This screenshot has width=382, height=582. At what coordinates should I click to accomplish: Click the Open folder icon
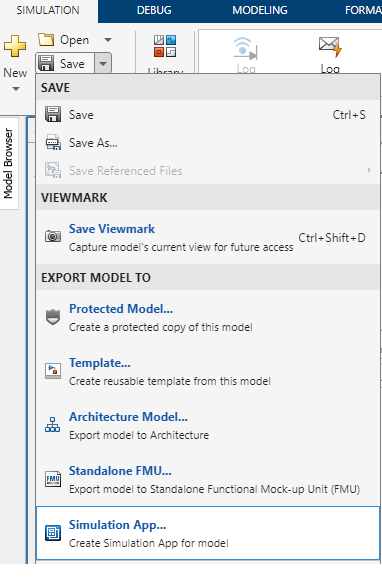pyautogui.click(x=46, y=39)
